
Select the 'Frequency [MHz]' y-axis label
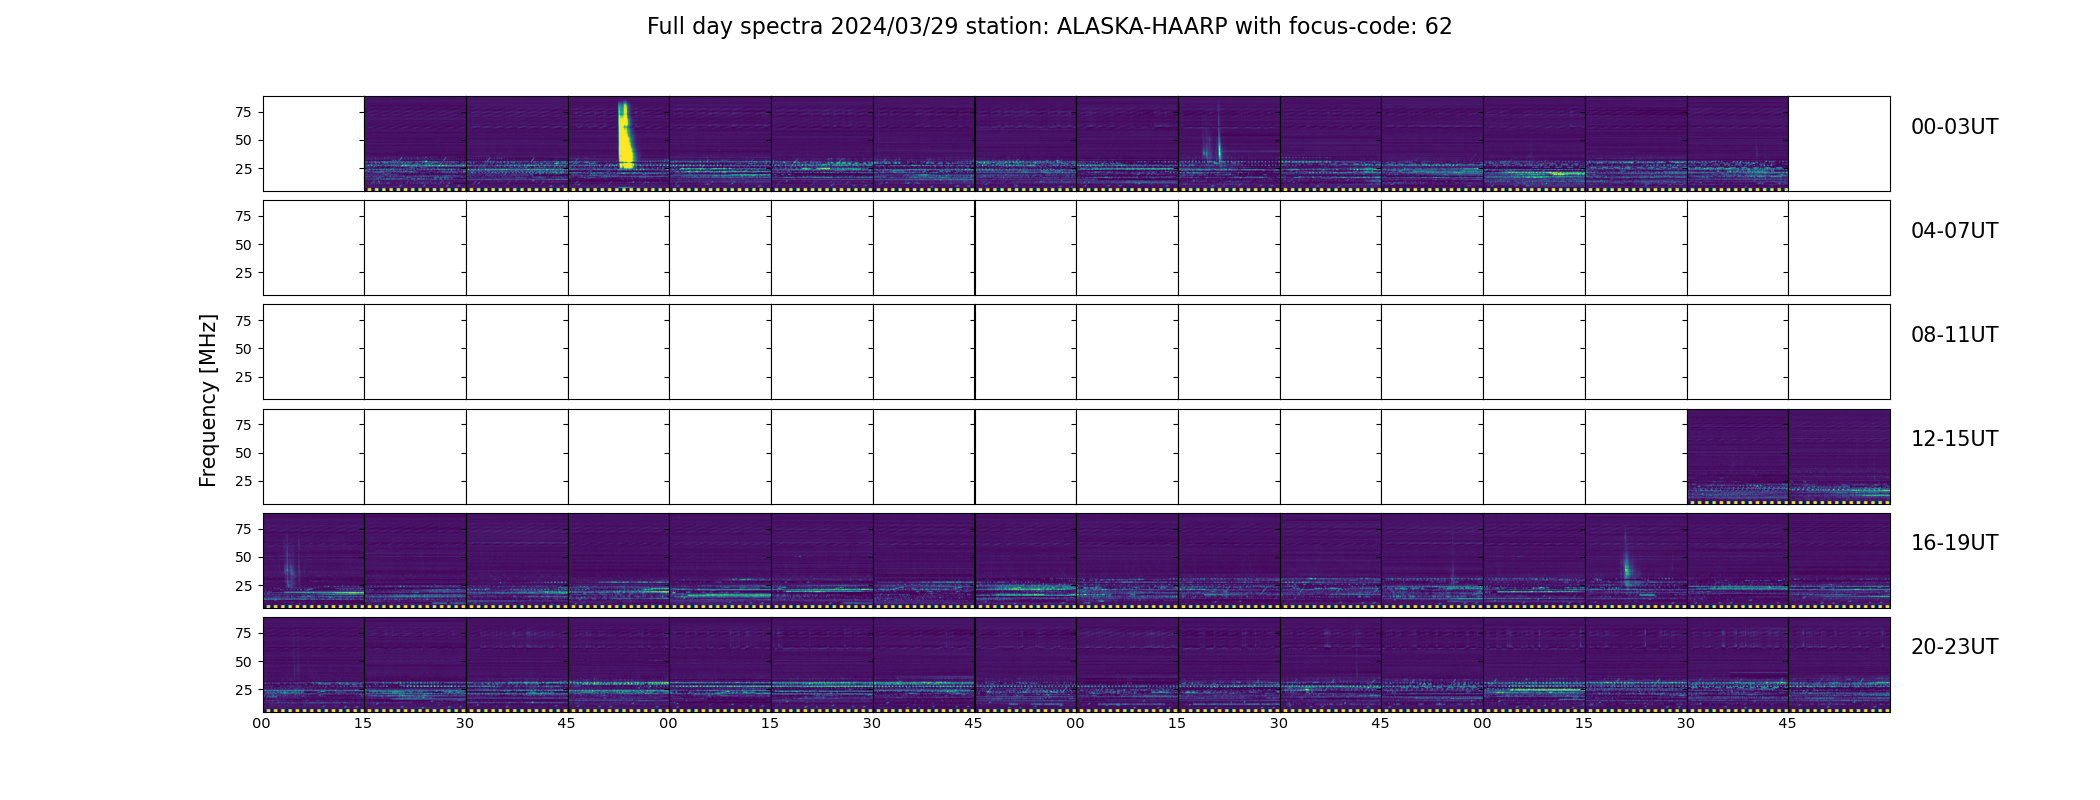click(x=208, y=400)
